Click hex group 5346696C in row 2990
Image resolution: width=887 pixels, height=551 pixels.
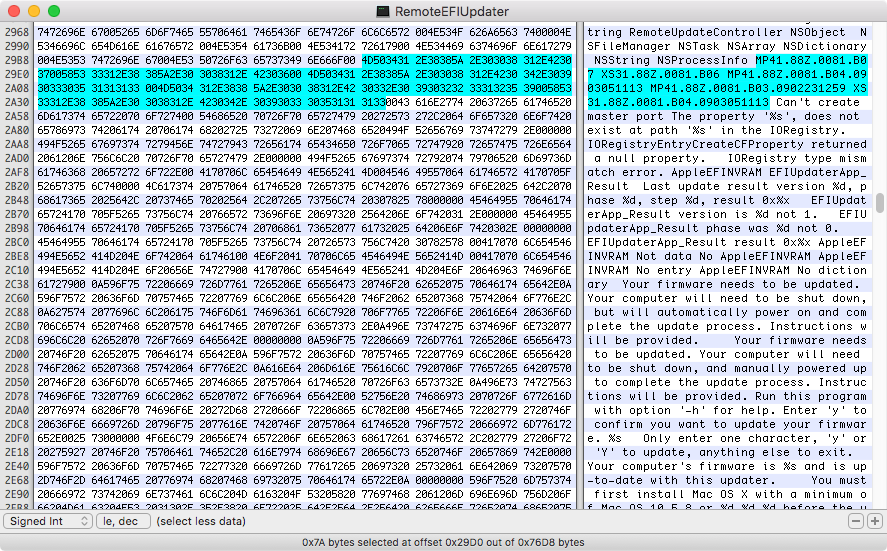pyautogui.click(x=61, y=46)
